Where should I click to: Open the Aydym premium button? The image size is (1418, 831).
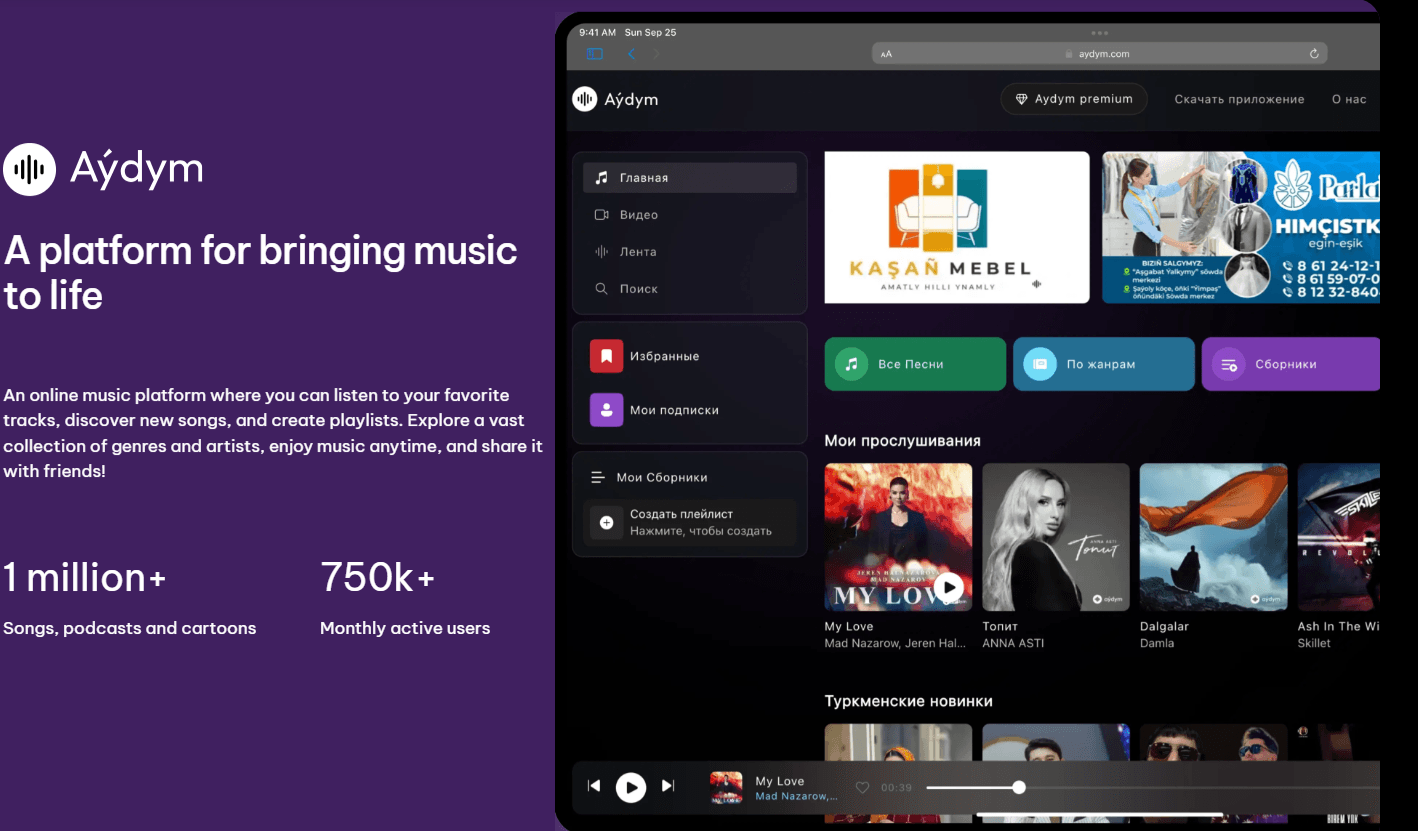[1074, 99]
